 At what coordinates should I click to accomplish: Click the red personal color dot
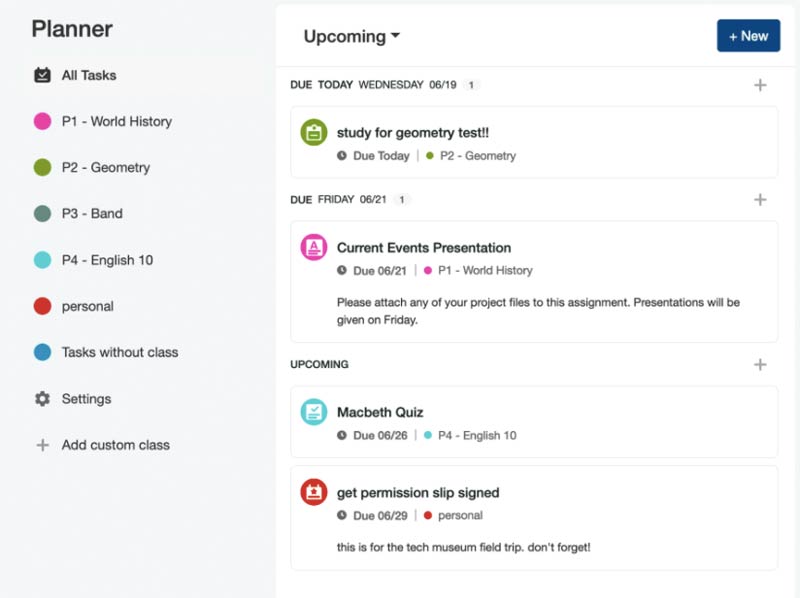[x=42, y=306]
